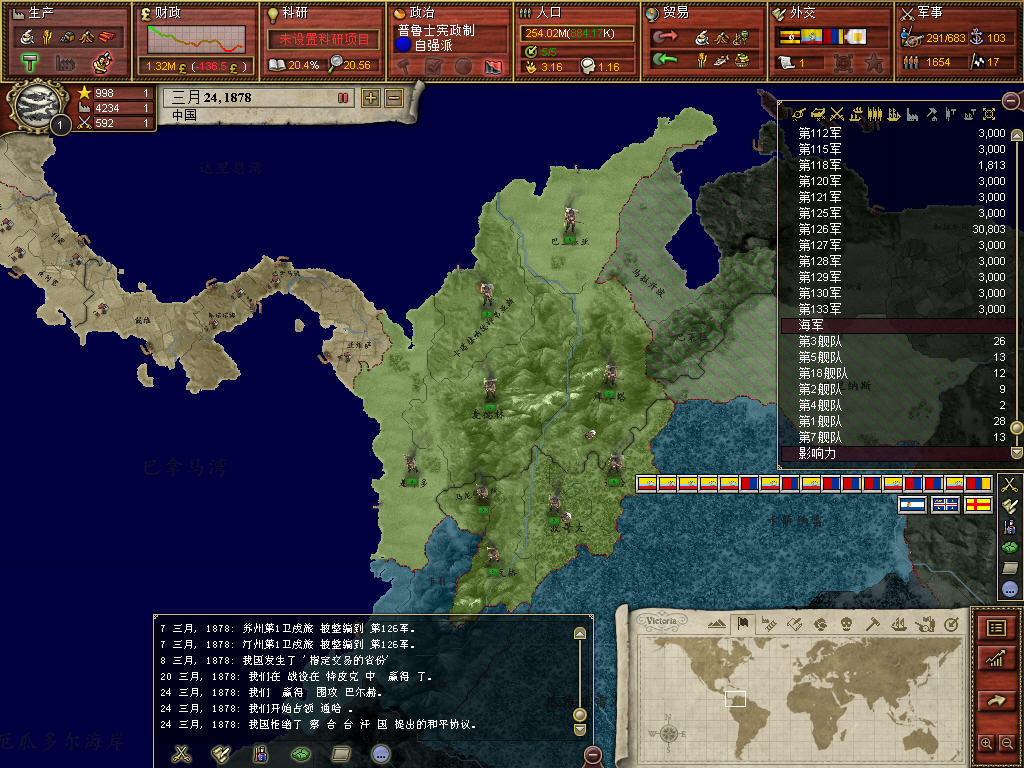Open the statistics chart button

click(996, 658)
